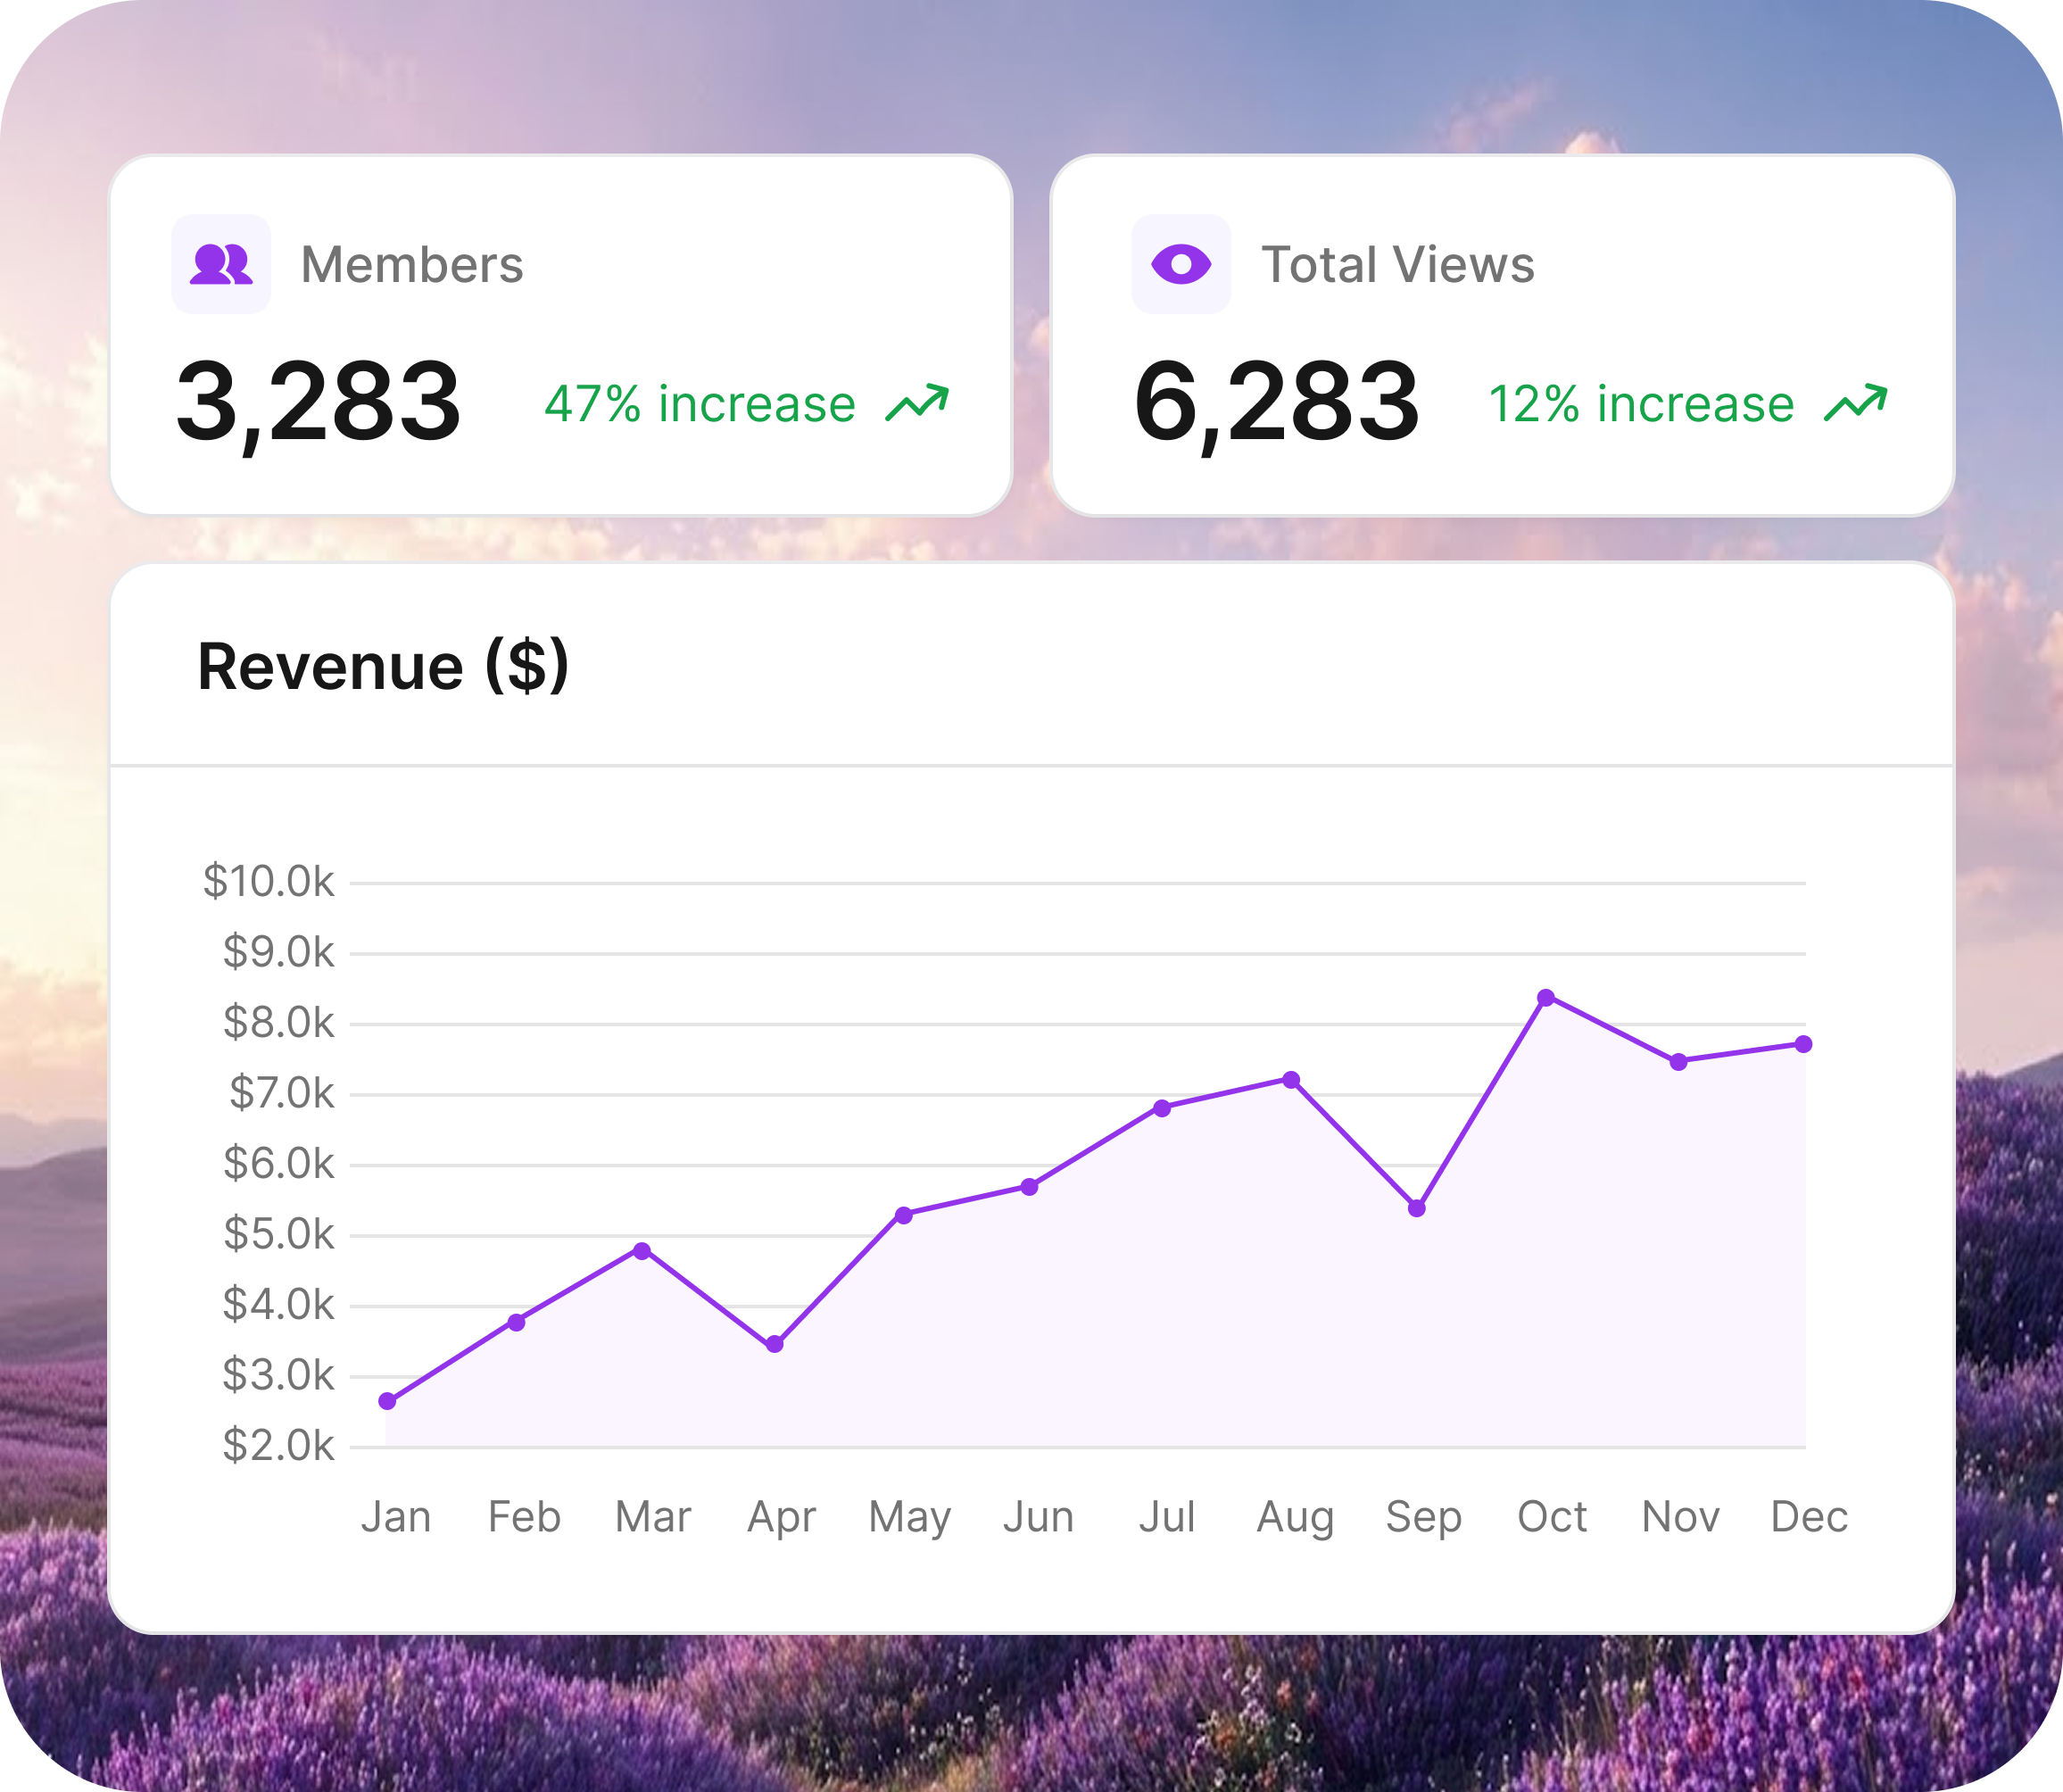
Task: Click the 12% increase text
Action: click(x=1641, y=404)
